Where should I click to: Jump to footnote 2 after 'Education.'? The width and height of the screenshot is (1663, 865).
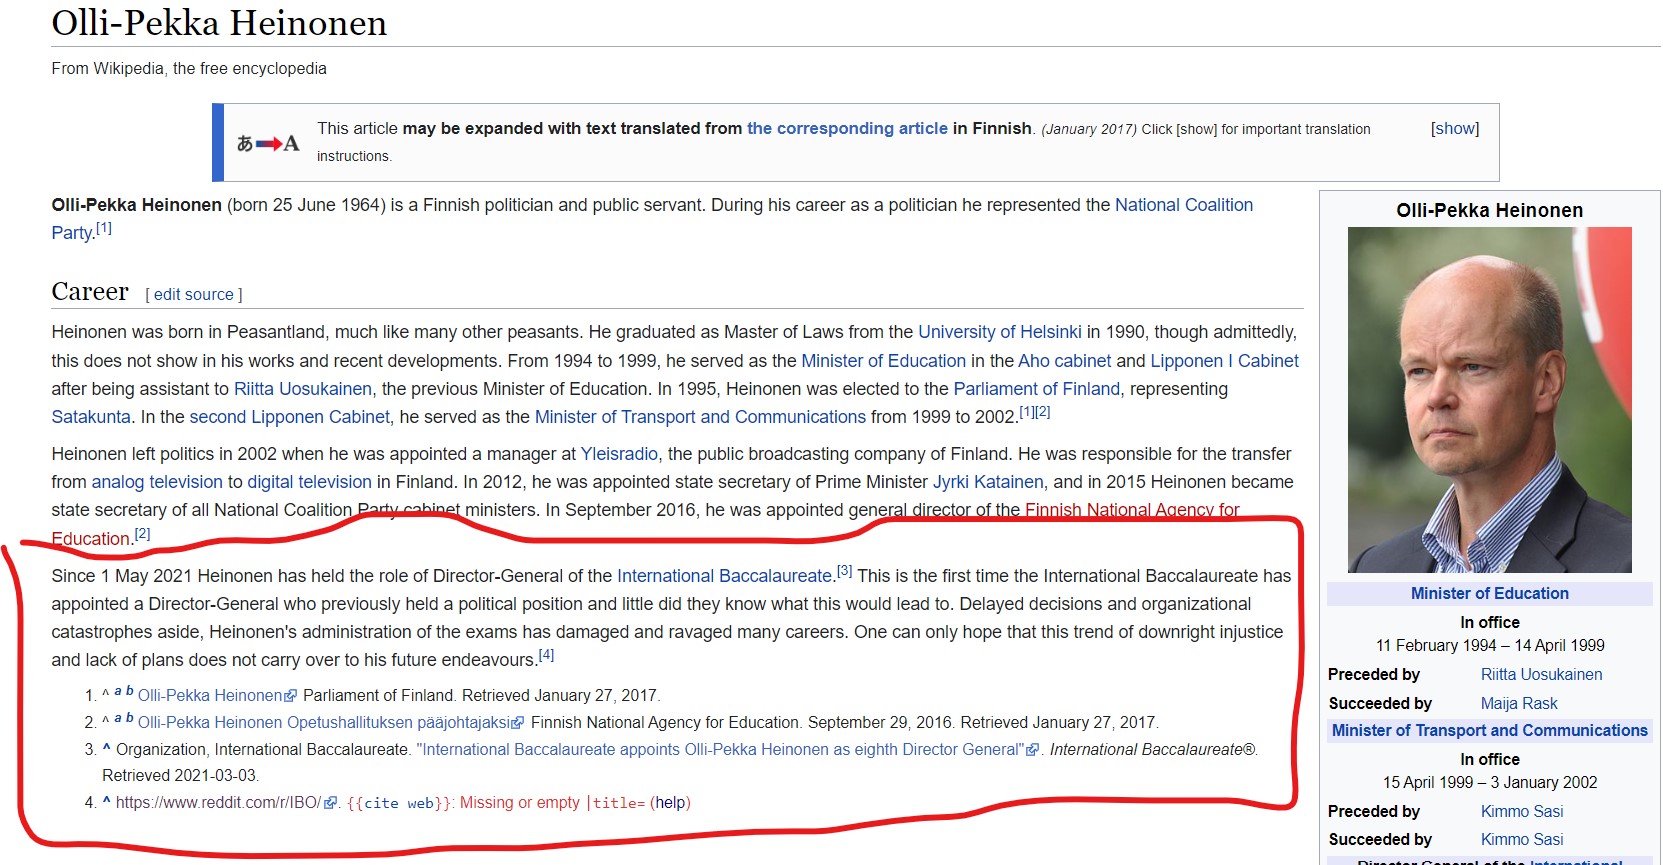click(142, 534)
